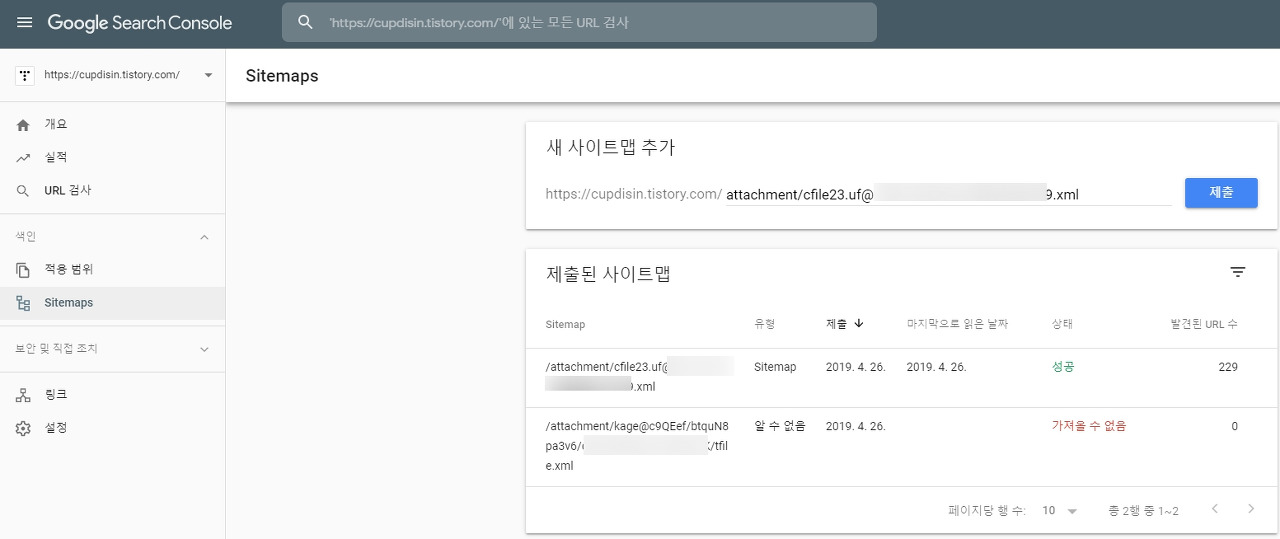Click the tistory property favicon
This screenshot has width=1280, height=539.
[25, 75]
